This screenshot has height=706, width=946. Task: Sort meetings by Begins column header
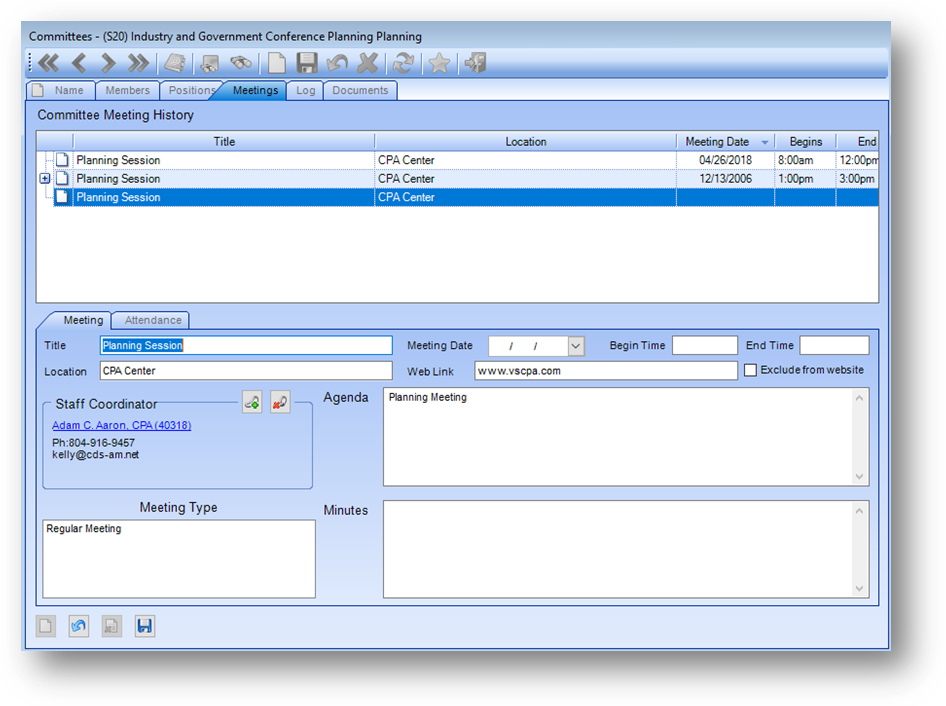point(805,142)
